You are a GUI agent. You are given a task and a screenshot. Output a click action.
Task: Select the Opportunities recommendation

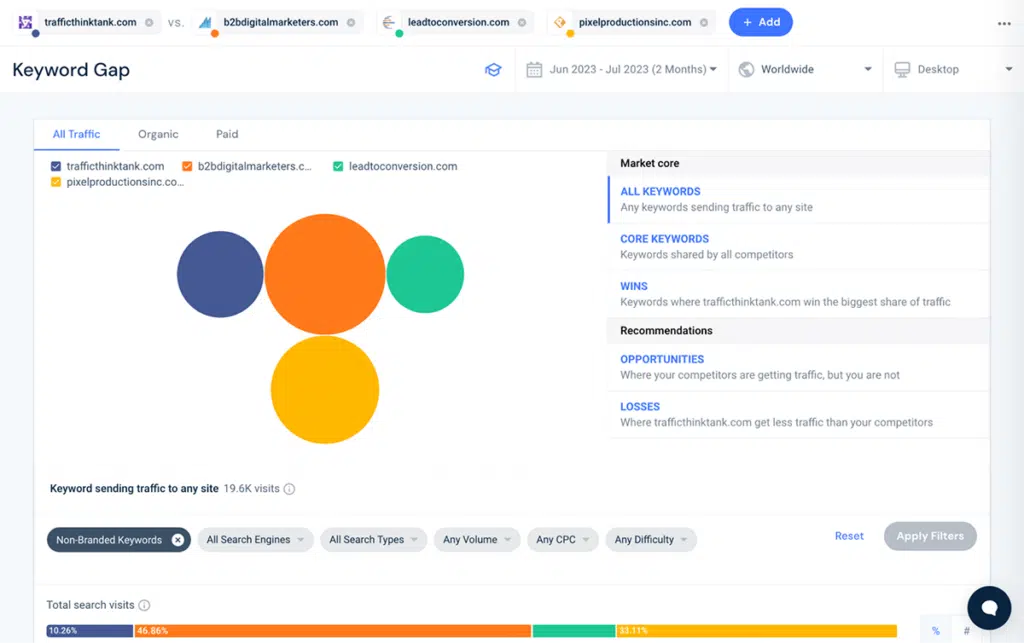pyautogui.click(x=664, y=359)
